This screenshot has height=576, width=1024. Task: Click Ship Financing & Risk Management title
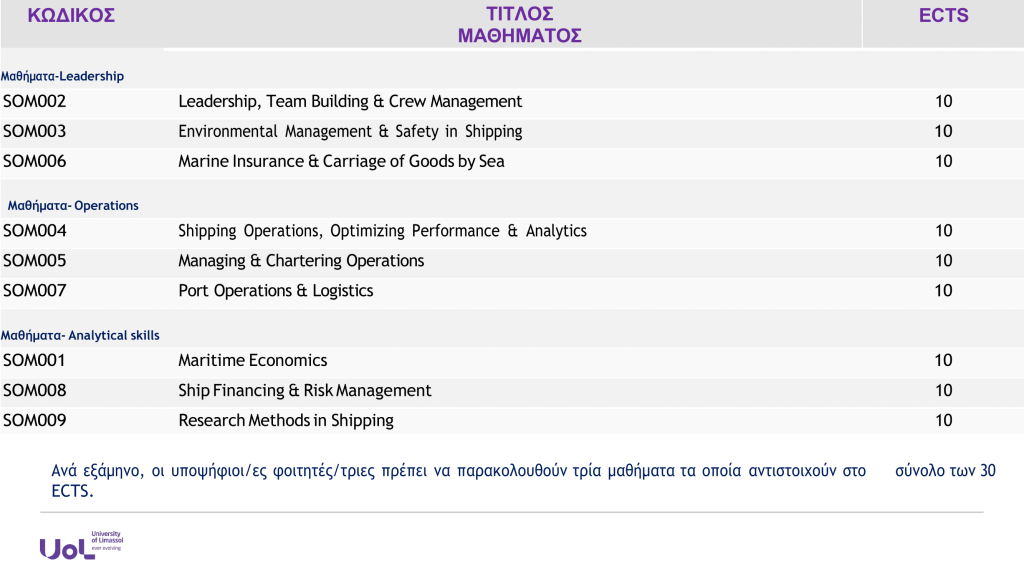(x=304, y=391)
